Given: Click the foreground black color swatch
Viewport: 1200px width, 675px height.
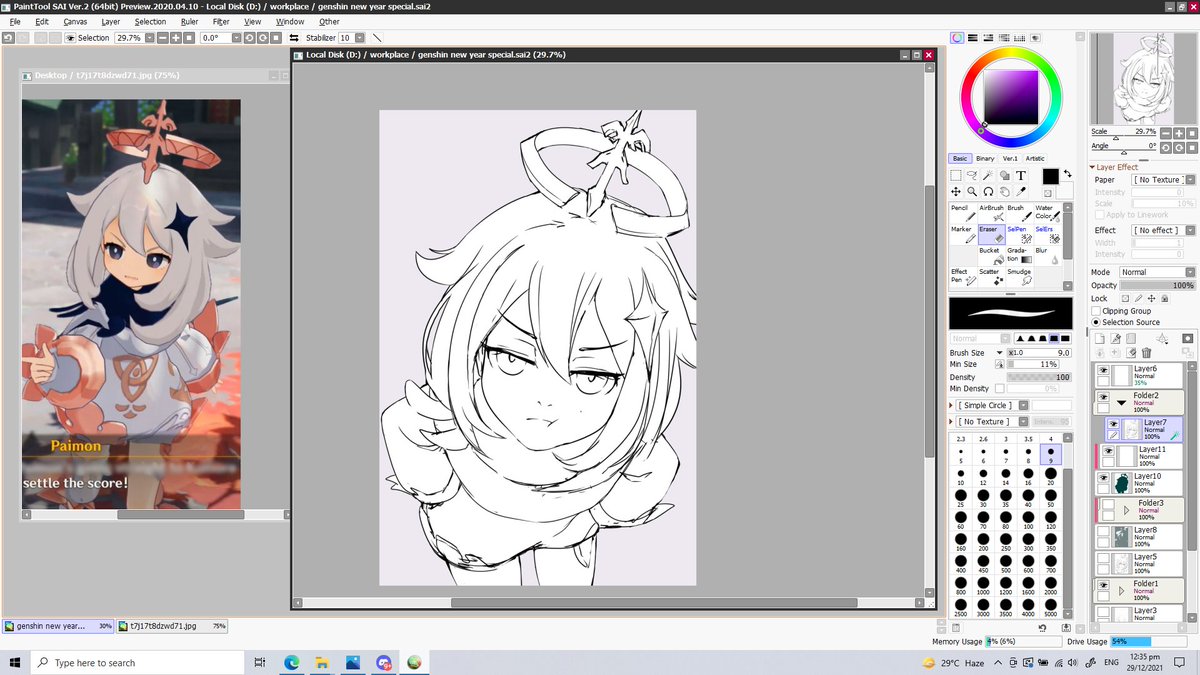Looking at the screenshot, I should click(x=1050, y=177).
